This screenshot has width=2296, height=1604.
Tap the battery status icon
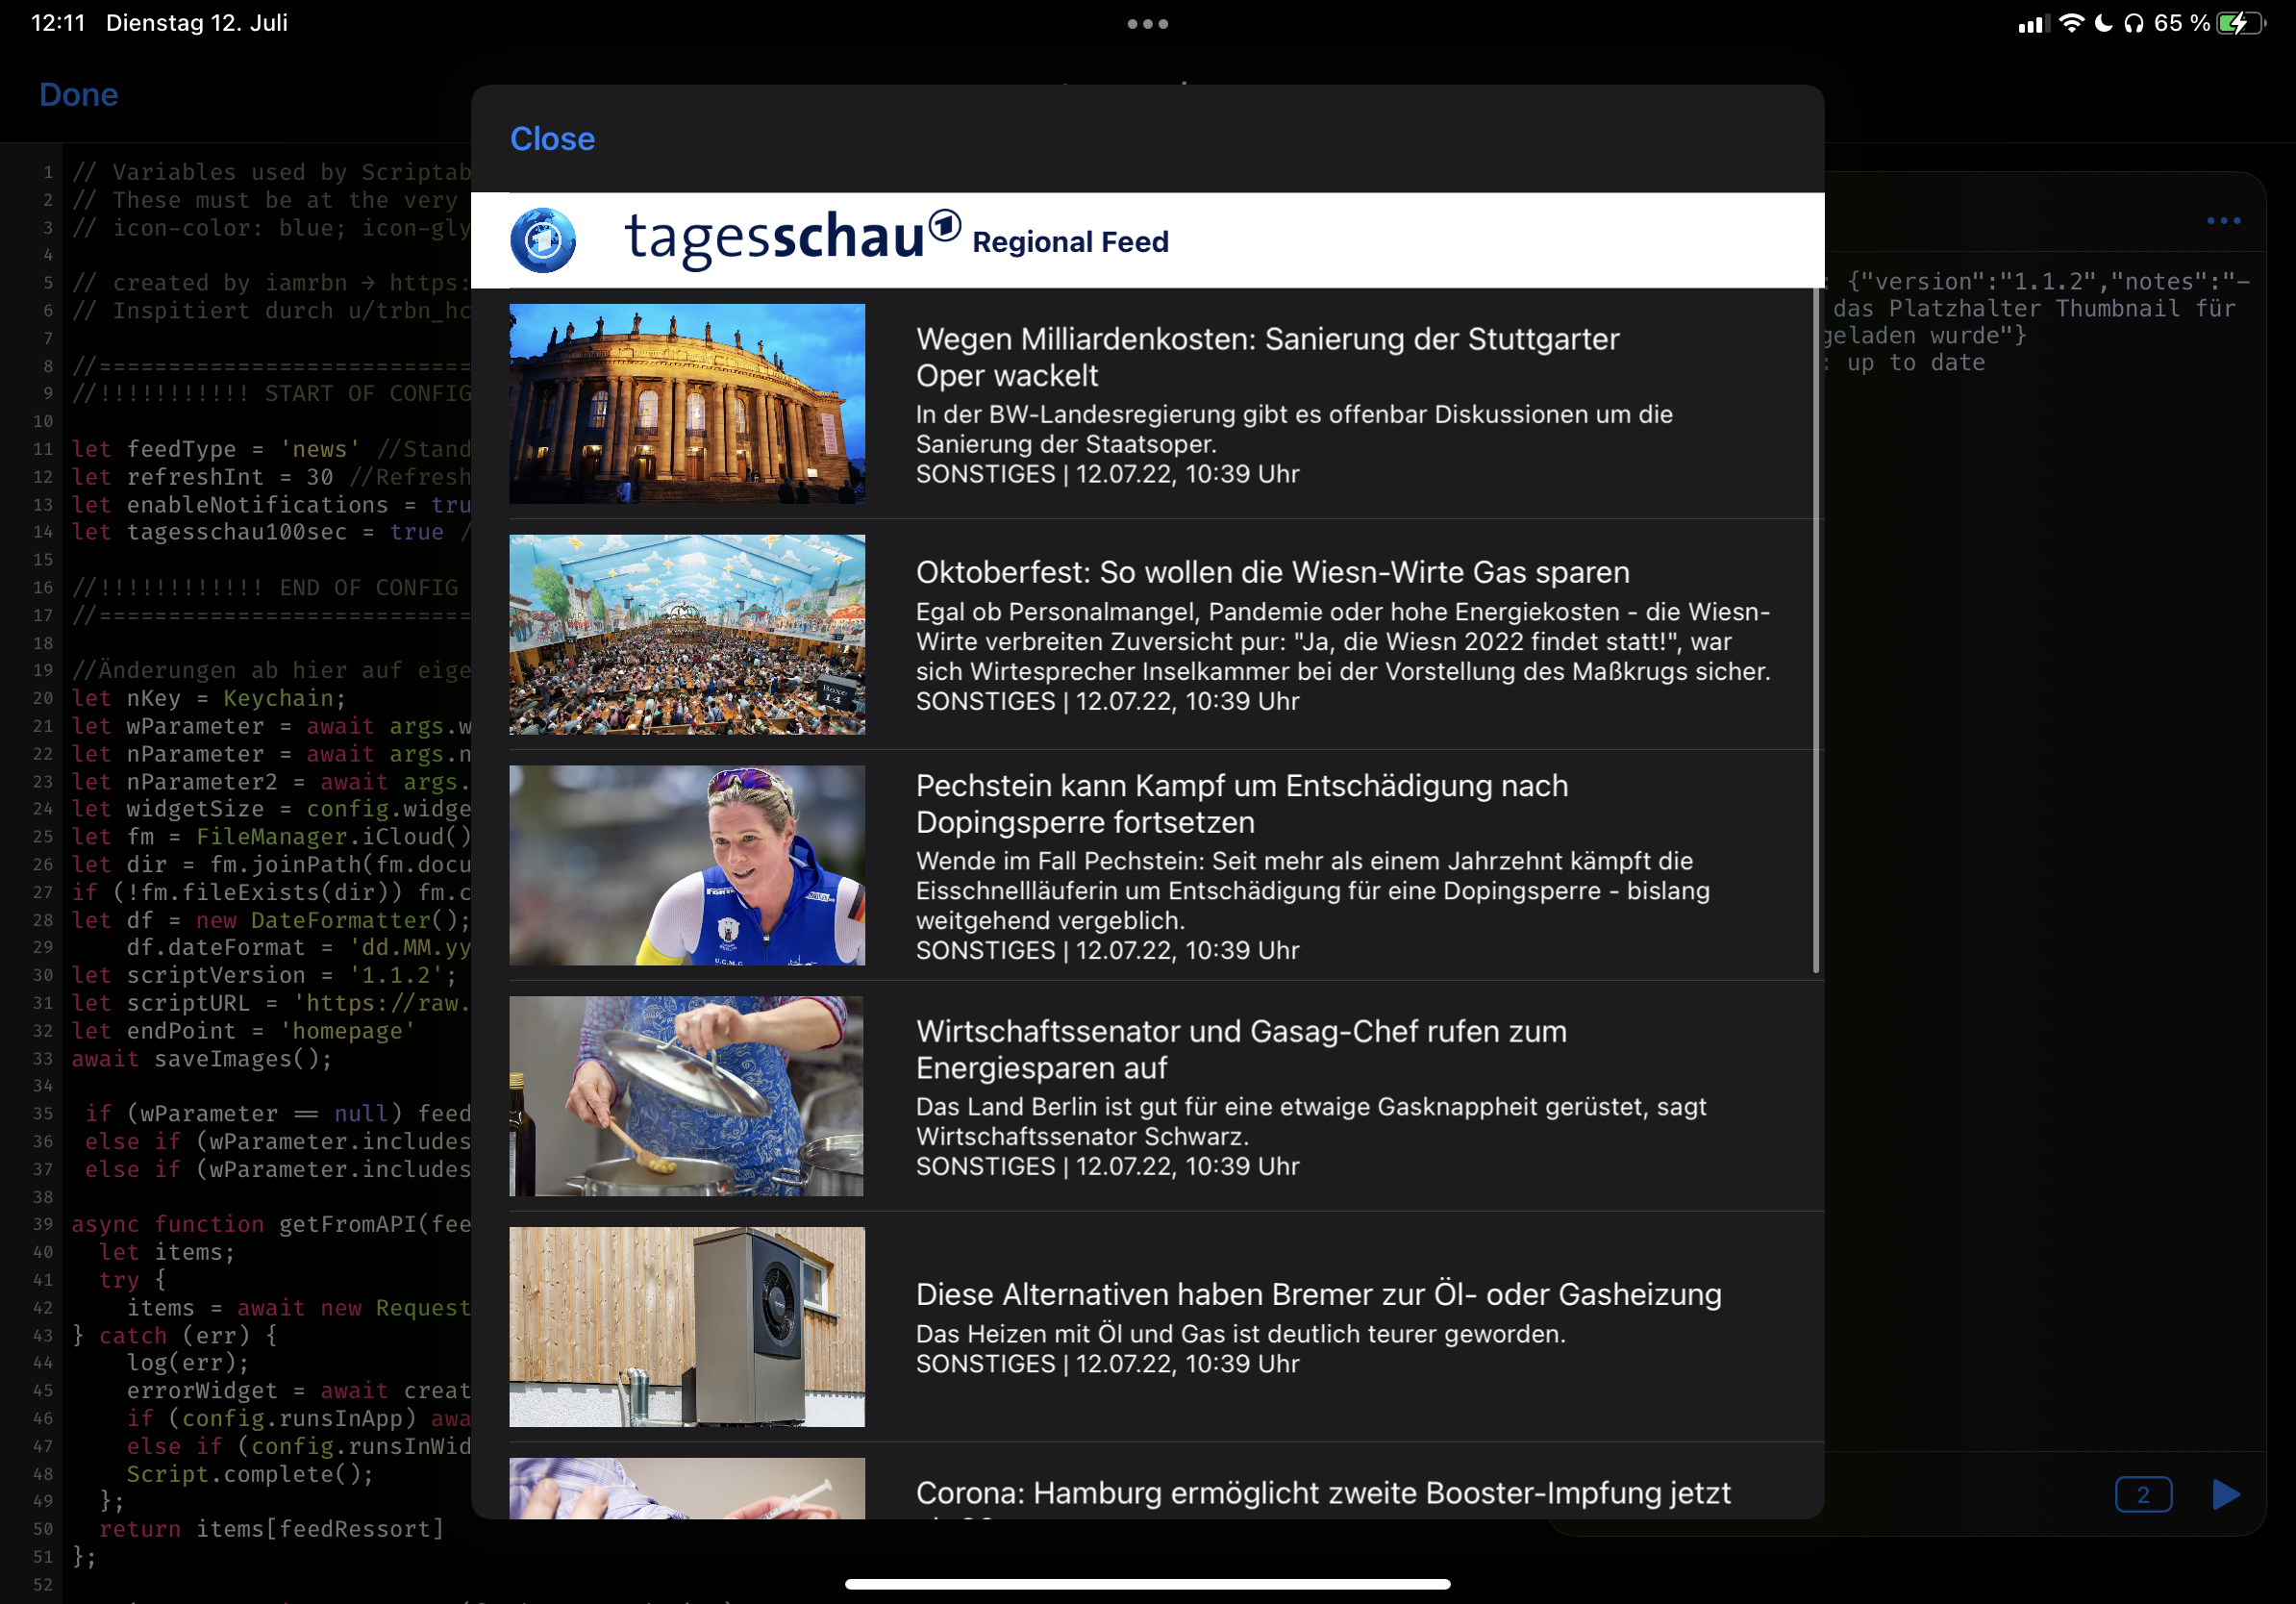pos(2240,24)
